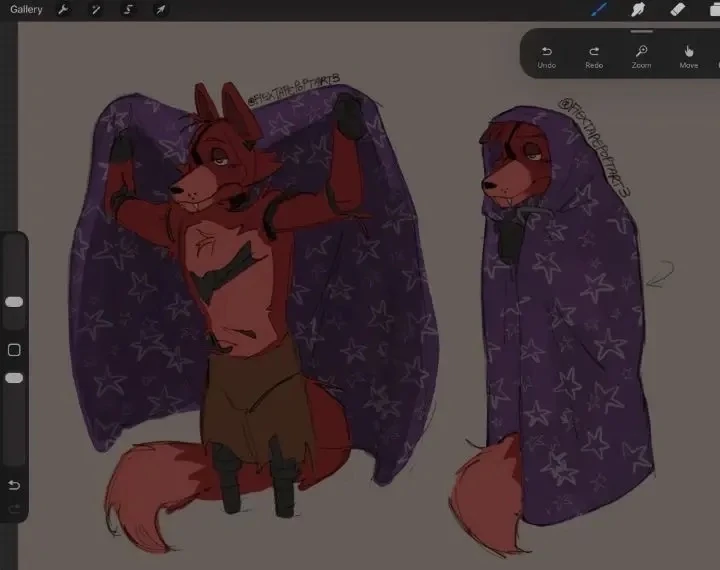This screenshot has width=720, height=570.
Task: Tap the sidebar undo arrow
Action: 14,485
